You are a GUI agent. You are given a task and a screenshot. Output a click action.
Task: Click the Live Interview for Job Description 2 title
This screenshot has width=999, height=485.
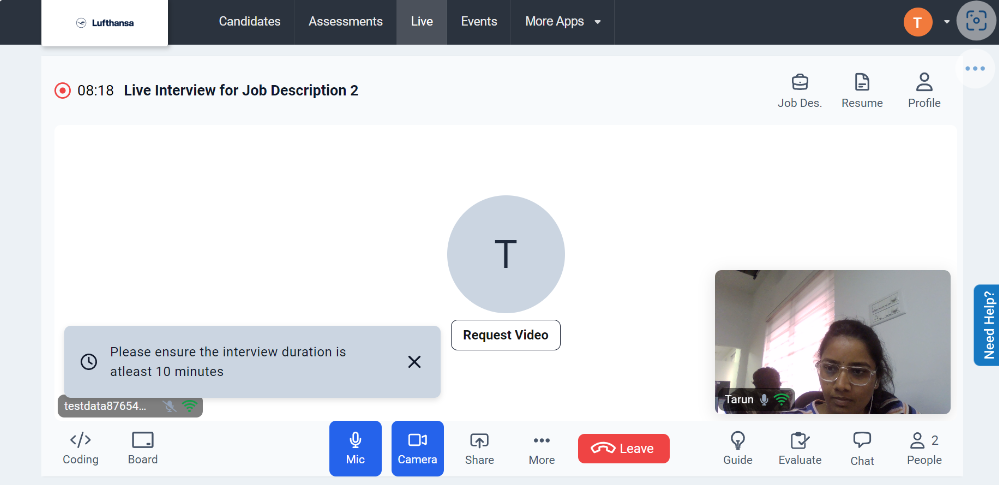(x=241, y=90)
